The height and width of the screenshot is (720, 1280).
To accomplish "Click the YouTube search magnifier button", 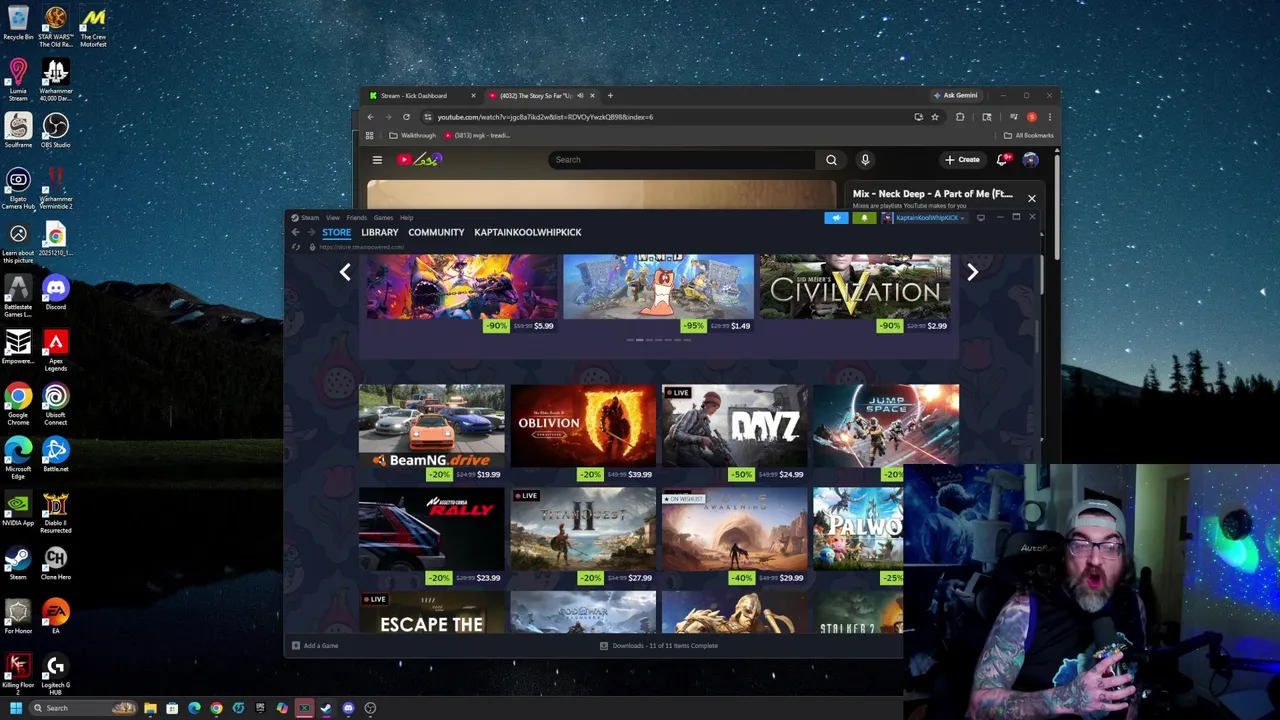I will click(x=831, y=160).
